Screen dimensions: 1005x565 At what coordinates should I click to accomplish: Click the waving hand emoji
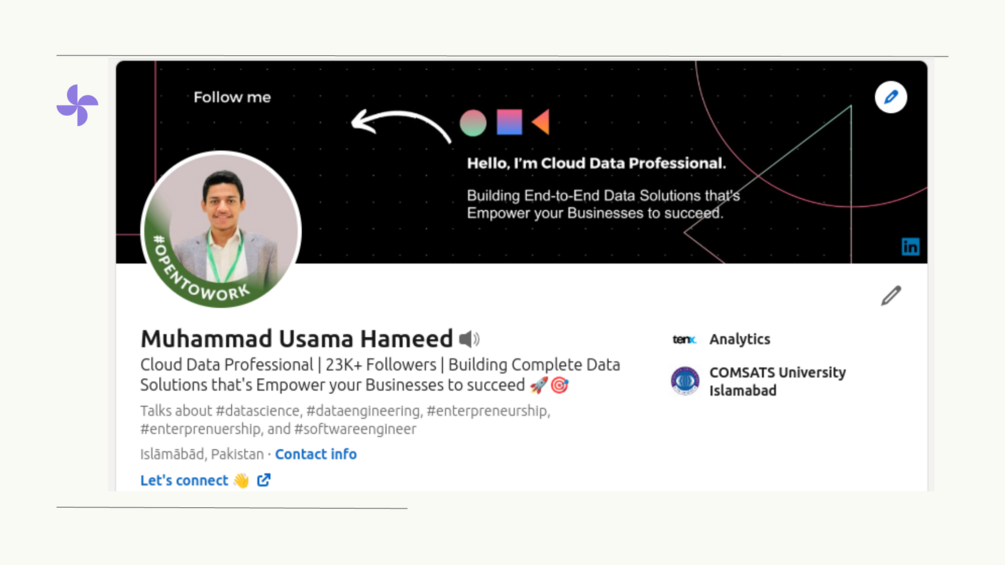pyautogui.click(x=241, y=481)
